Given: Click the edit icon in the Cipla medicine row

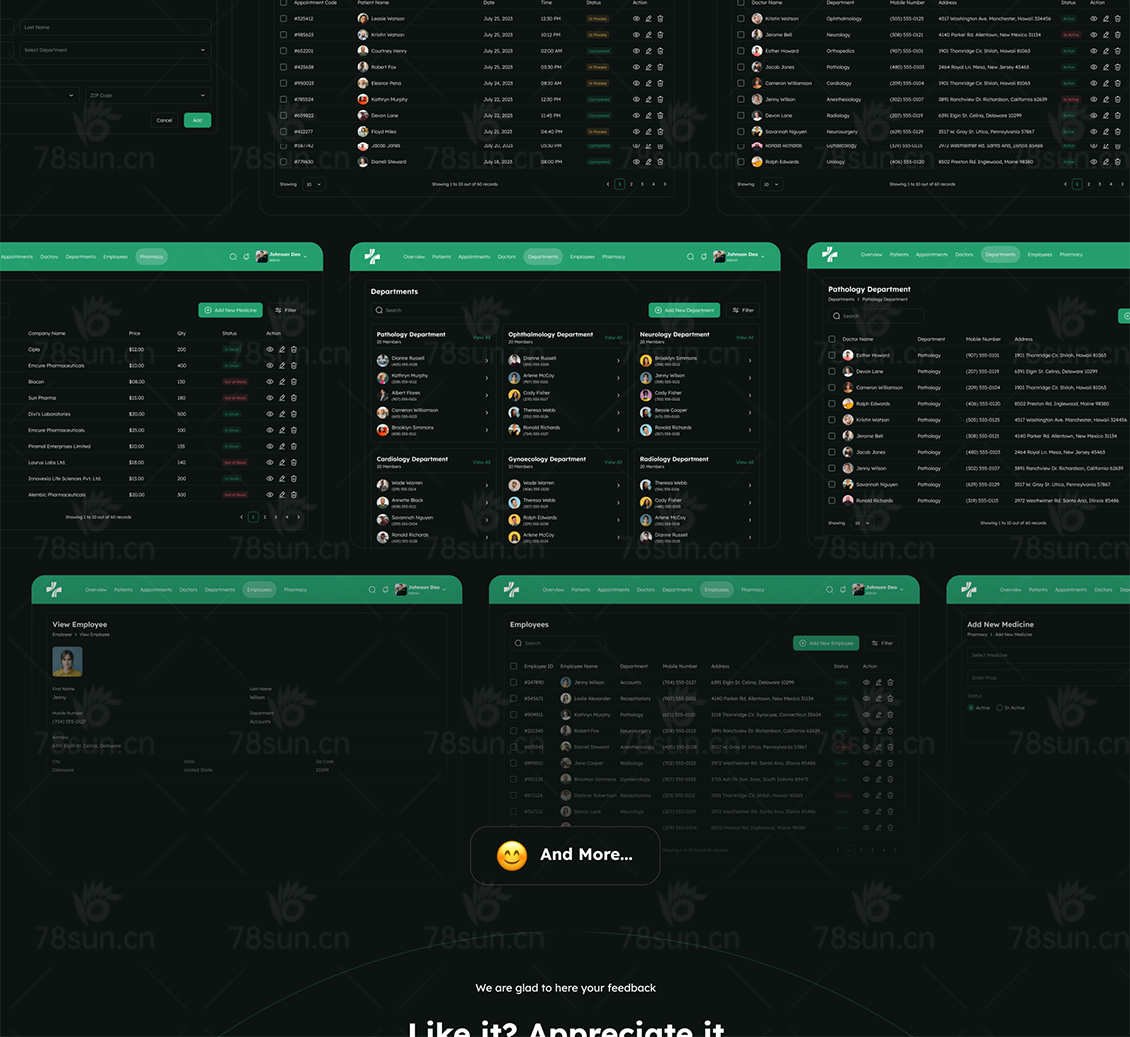Looking at the screenshot, I should click(282, 350).
